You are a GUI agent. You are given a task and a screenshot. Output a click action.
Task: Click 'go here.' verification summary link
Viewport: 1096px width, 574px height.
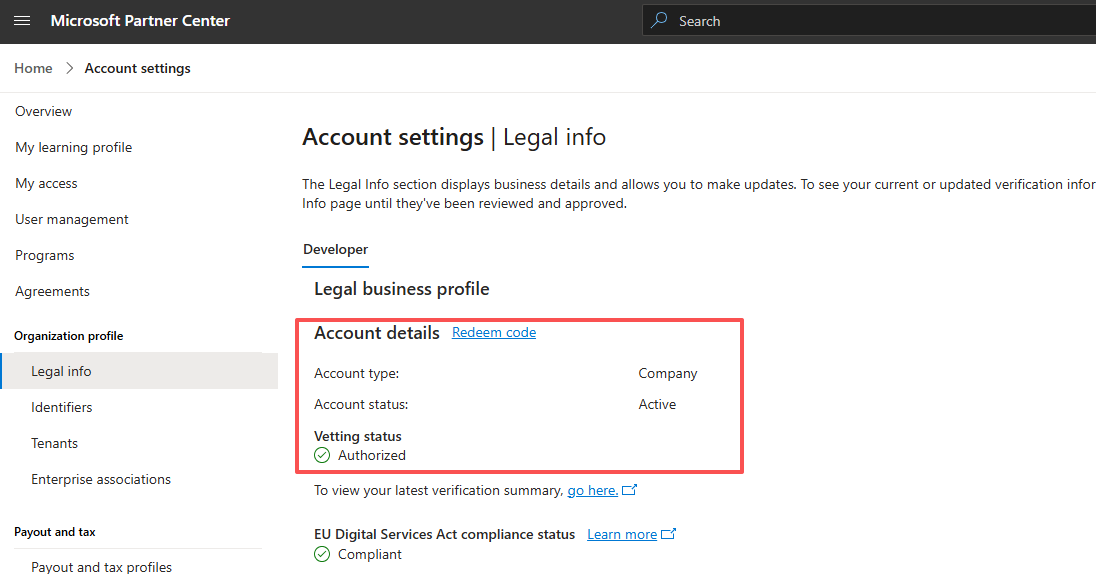(x=593, y=490)
